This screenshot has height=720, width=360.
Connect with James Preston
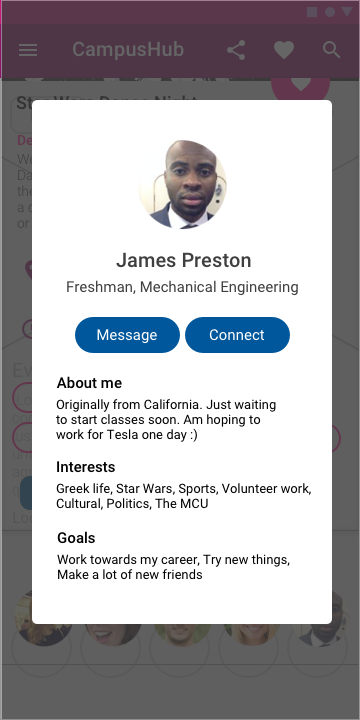tap(237, 335)
